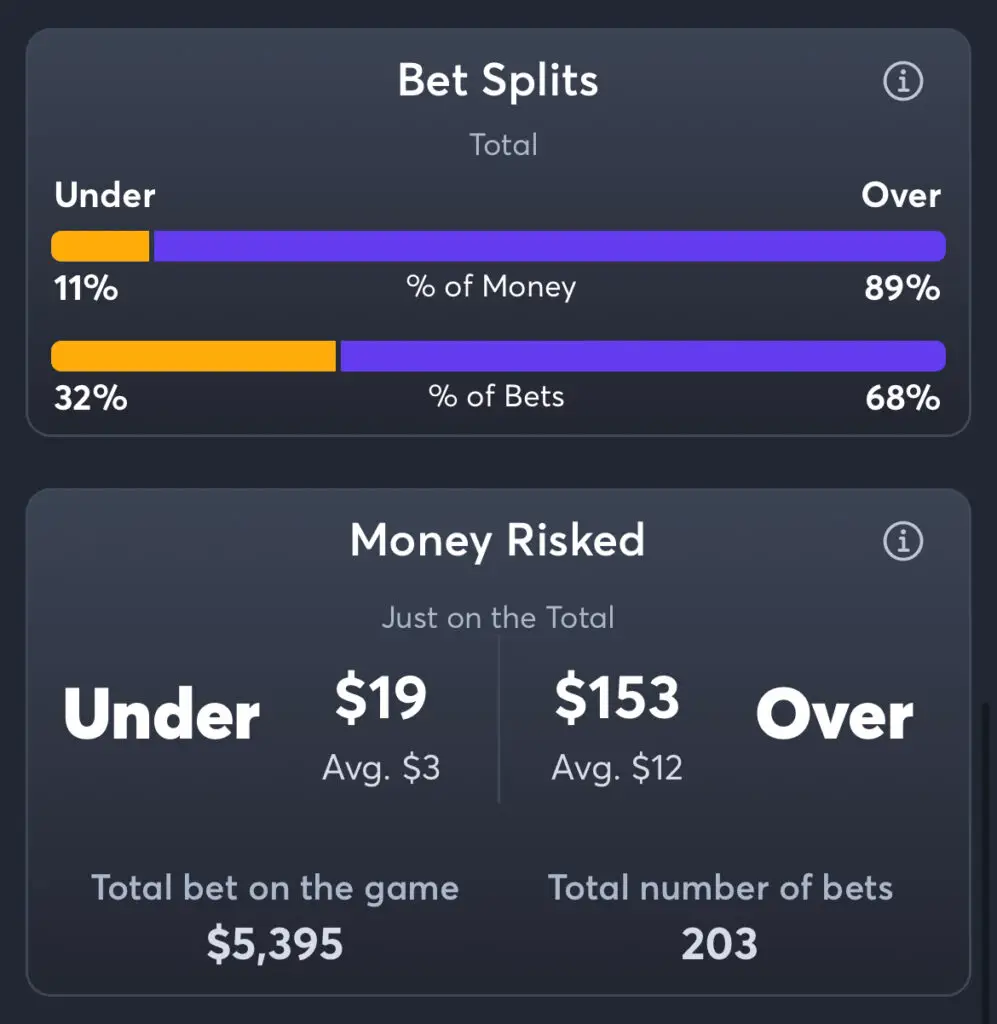
Task: Click the 11% Under money percentage
Action: coord(85,289)
